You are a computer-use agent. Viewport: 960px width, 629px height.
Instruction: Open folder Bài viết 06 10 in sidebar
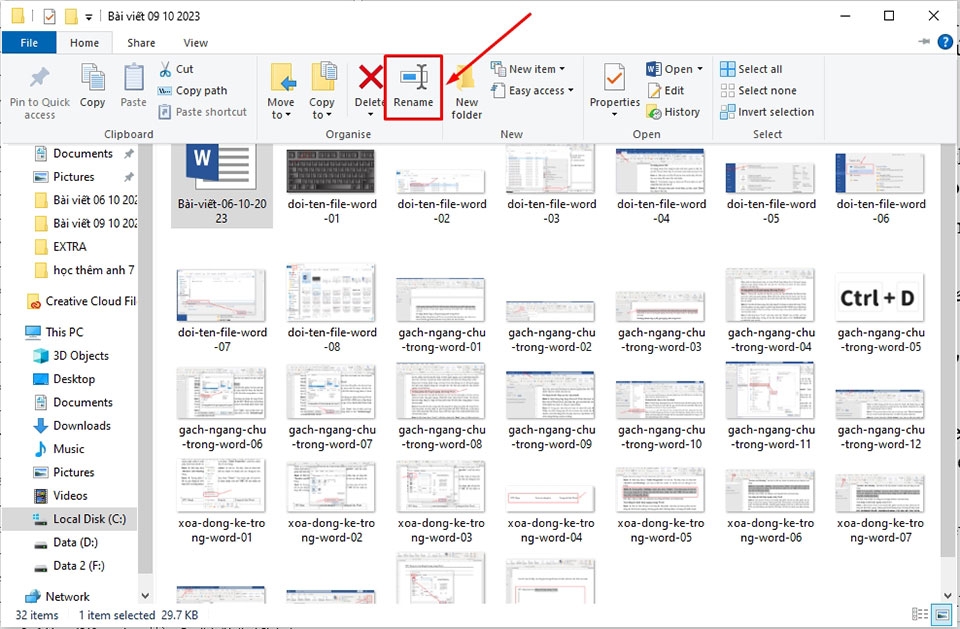(x=86, y=200)
